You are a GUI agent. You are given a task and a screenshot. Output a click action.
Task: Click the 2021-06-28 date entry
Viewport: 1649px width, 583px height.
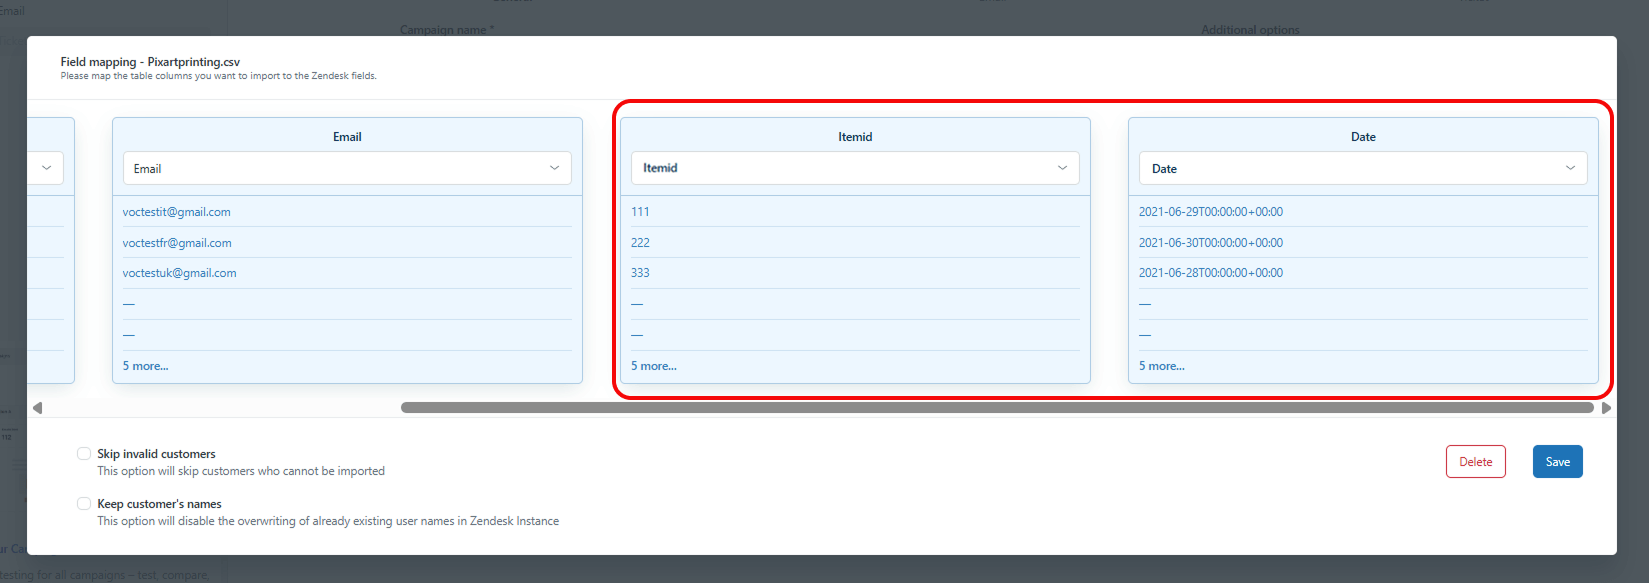1210,273
